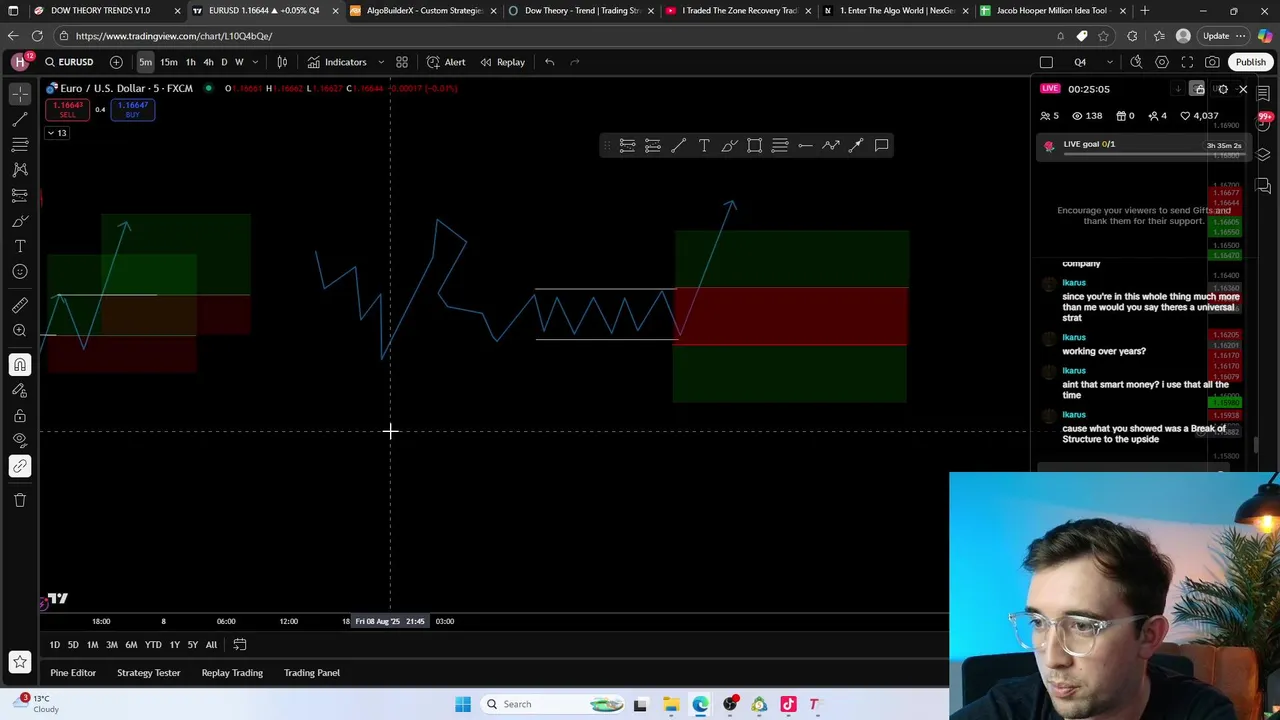Activate the zoom in tool
Image resolution: width=1280 pixels, height=720 pixels.
point(20,330)
